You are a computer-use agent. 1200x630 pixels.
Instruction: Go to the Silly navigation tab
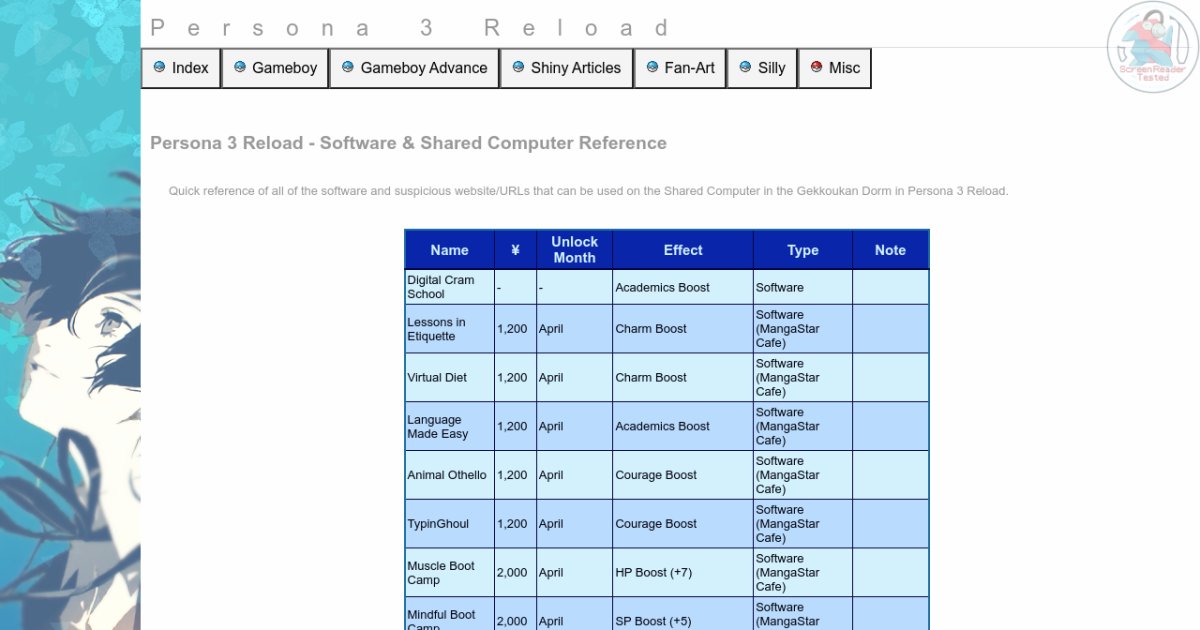(x=762, y=68)
